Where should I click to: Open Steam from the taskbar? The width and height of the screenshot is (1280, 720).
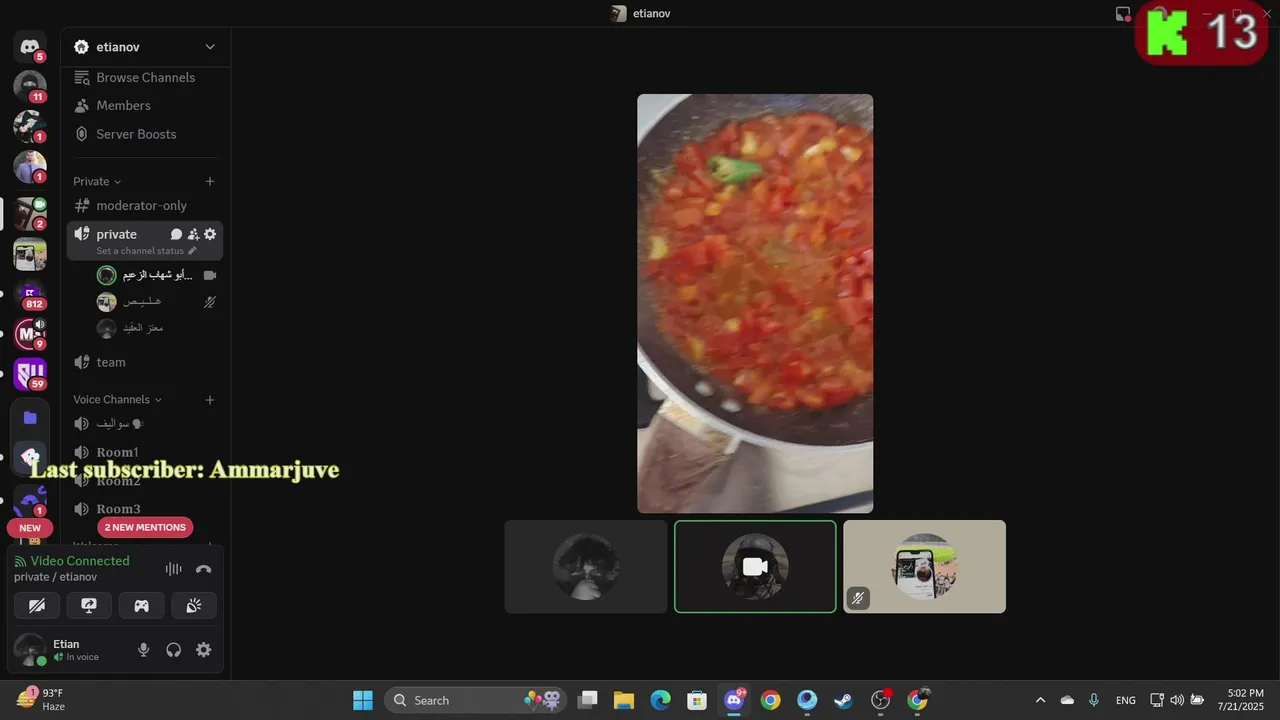pyautogui.click(x=843, y=700)
